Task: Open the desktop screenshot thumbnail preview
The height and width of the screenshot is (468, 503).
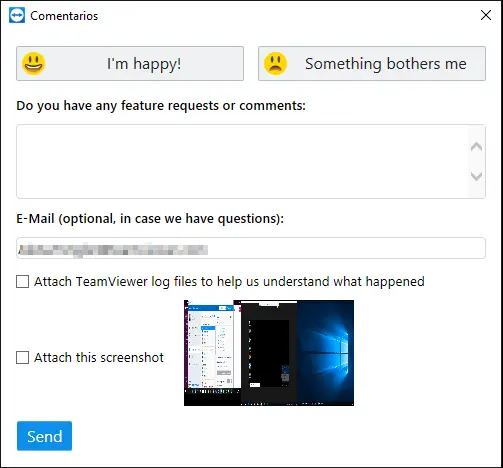Action: (x=269, y=353)
